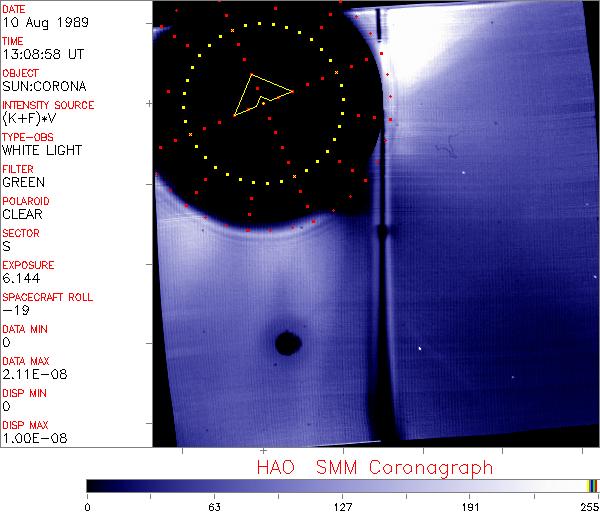Click the FILTER label
This screenshot has height=512, width=600.
18,169
